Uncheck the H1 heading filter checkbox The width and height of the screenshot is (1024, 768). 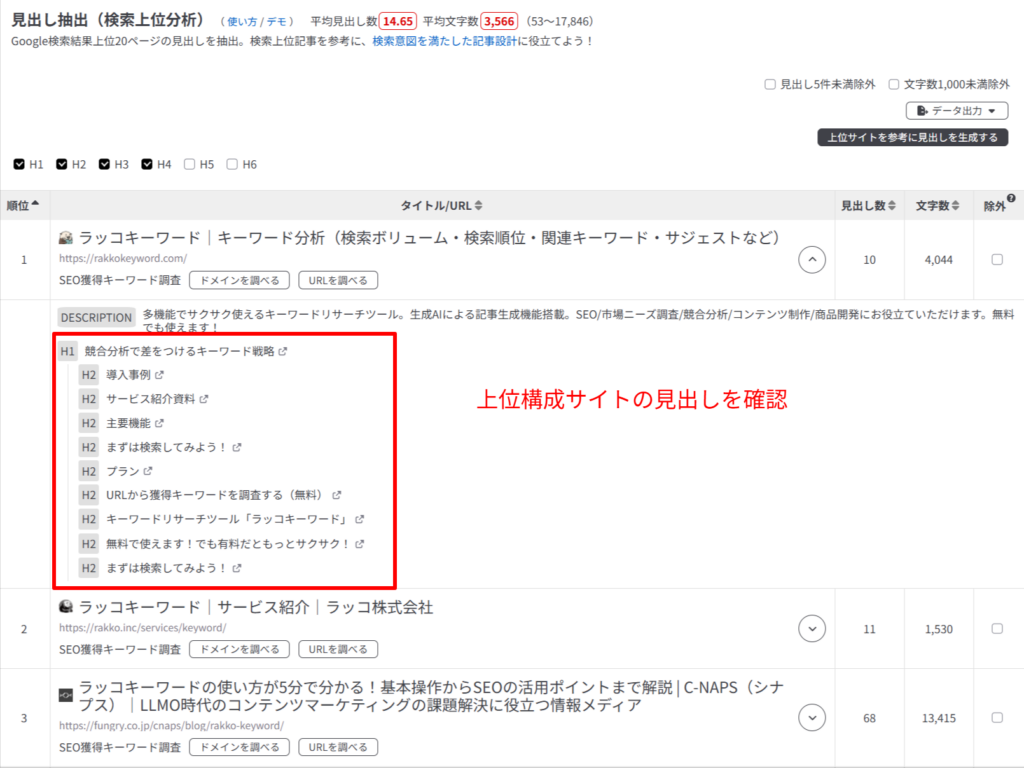tap(19, 164)
